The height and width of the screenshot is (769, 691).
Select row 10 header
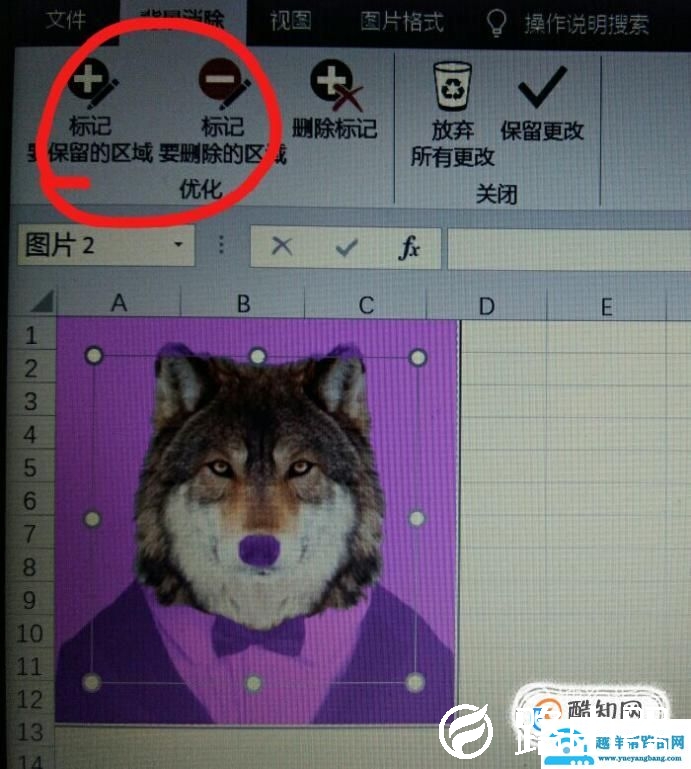[x=29, y=633]
